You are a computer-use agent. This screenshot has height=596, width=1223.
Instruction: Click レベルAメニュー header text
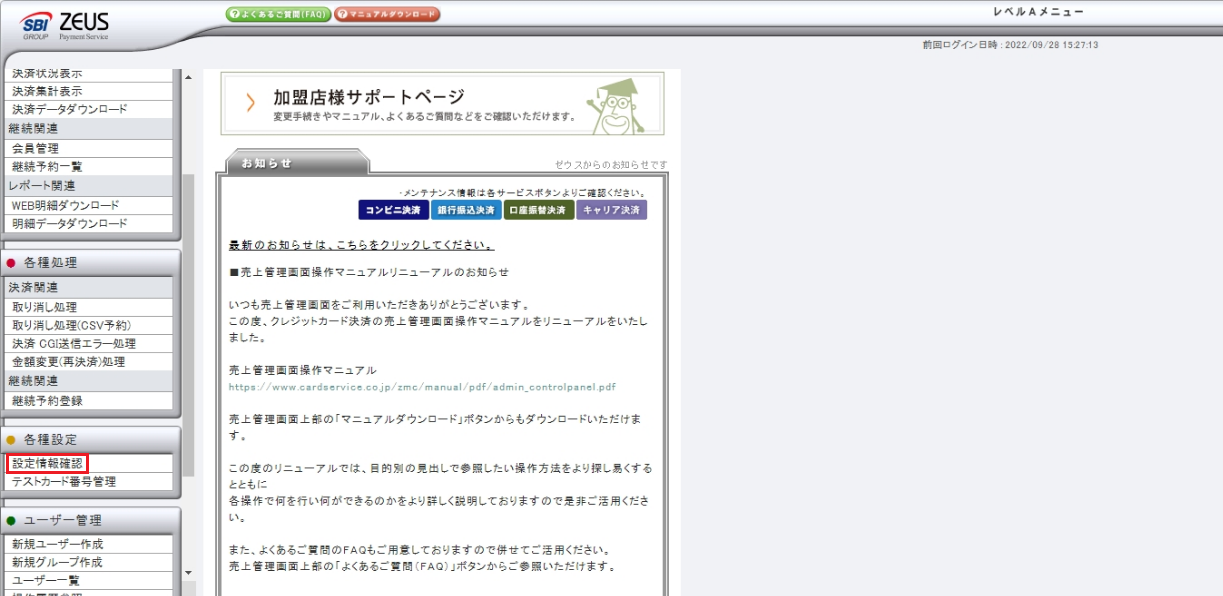(x=1037, y=12)
